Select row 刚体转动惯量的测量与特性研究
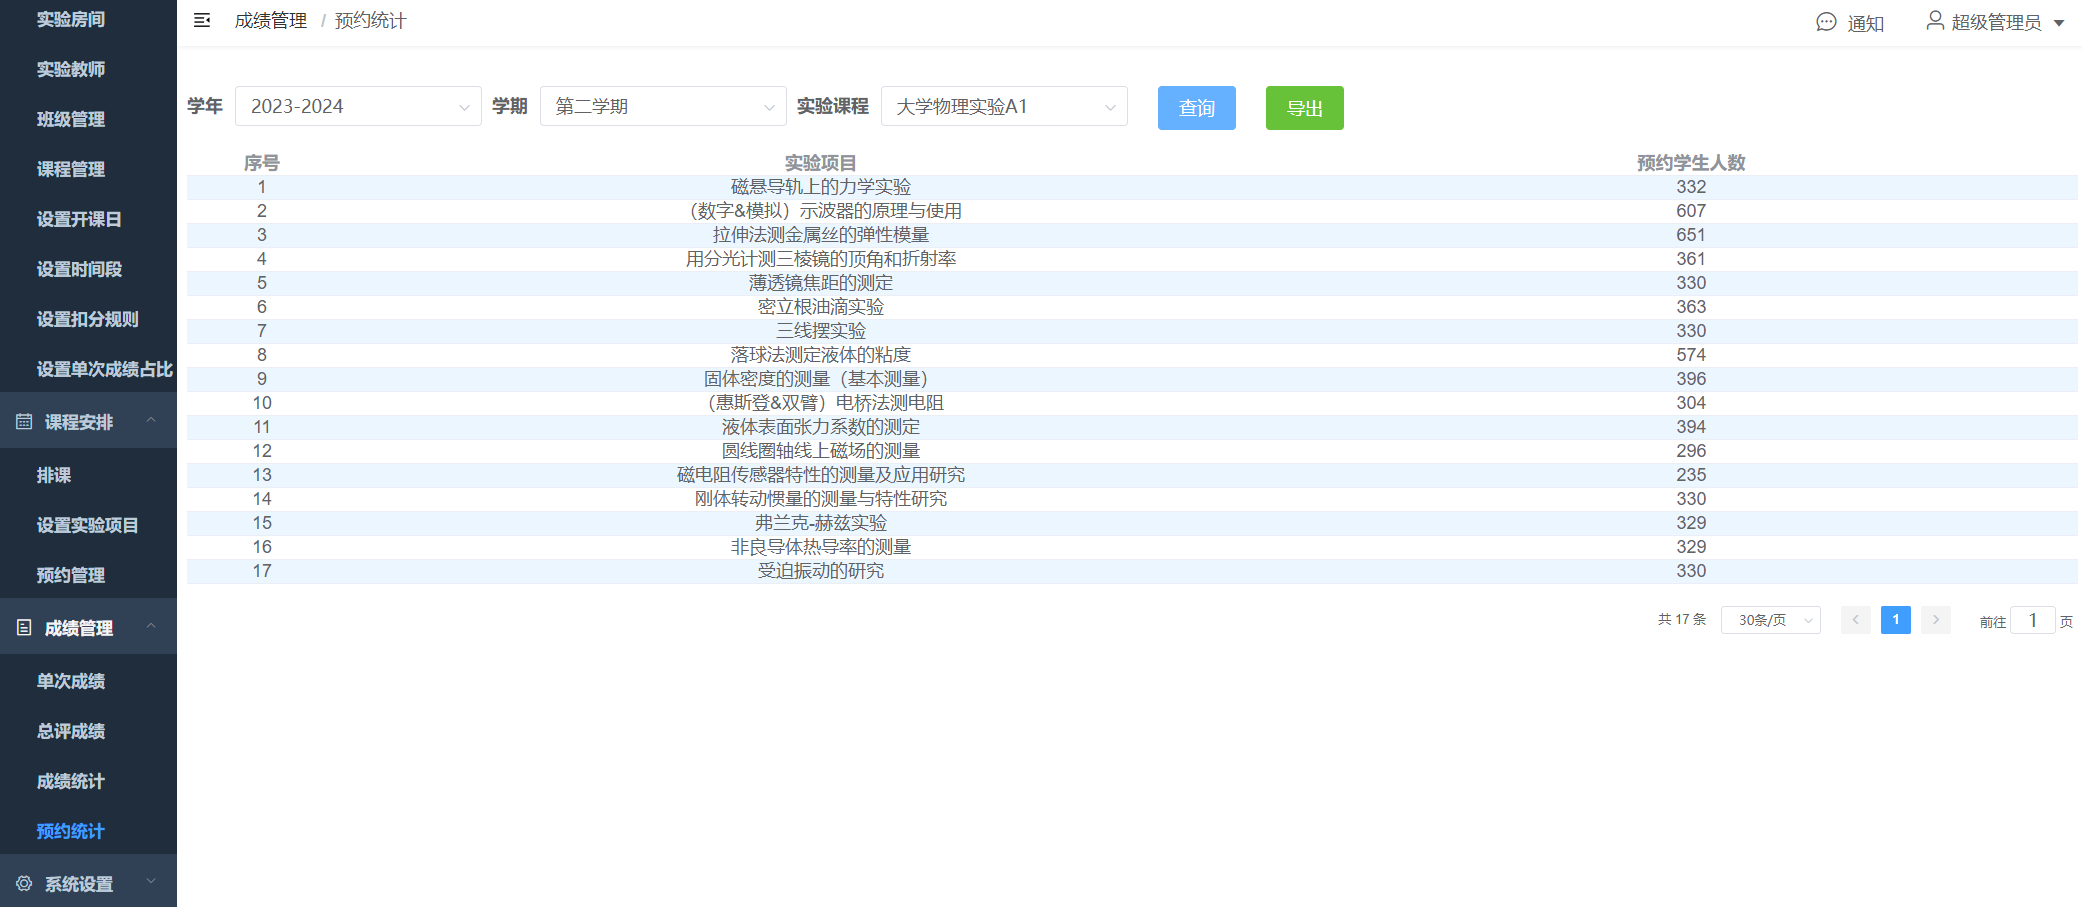 1132,499
